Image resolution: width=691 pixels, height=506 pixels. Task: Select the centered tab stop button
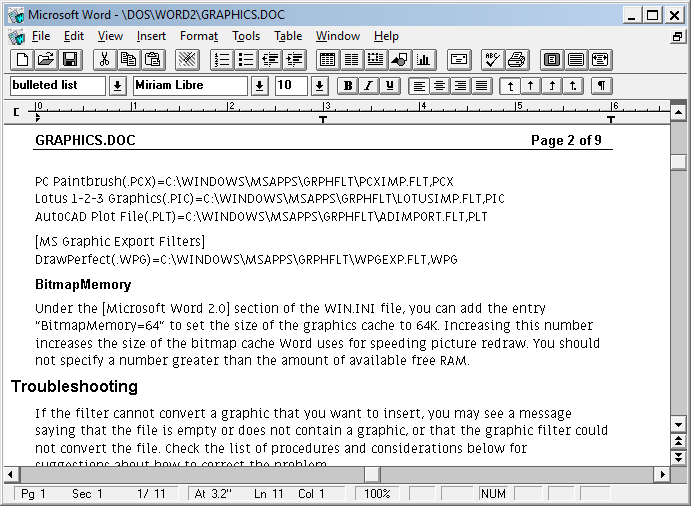[531, 86]
